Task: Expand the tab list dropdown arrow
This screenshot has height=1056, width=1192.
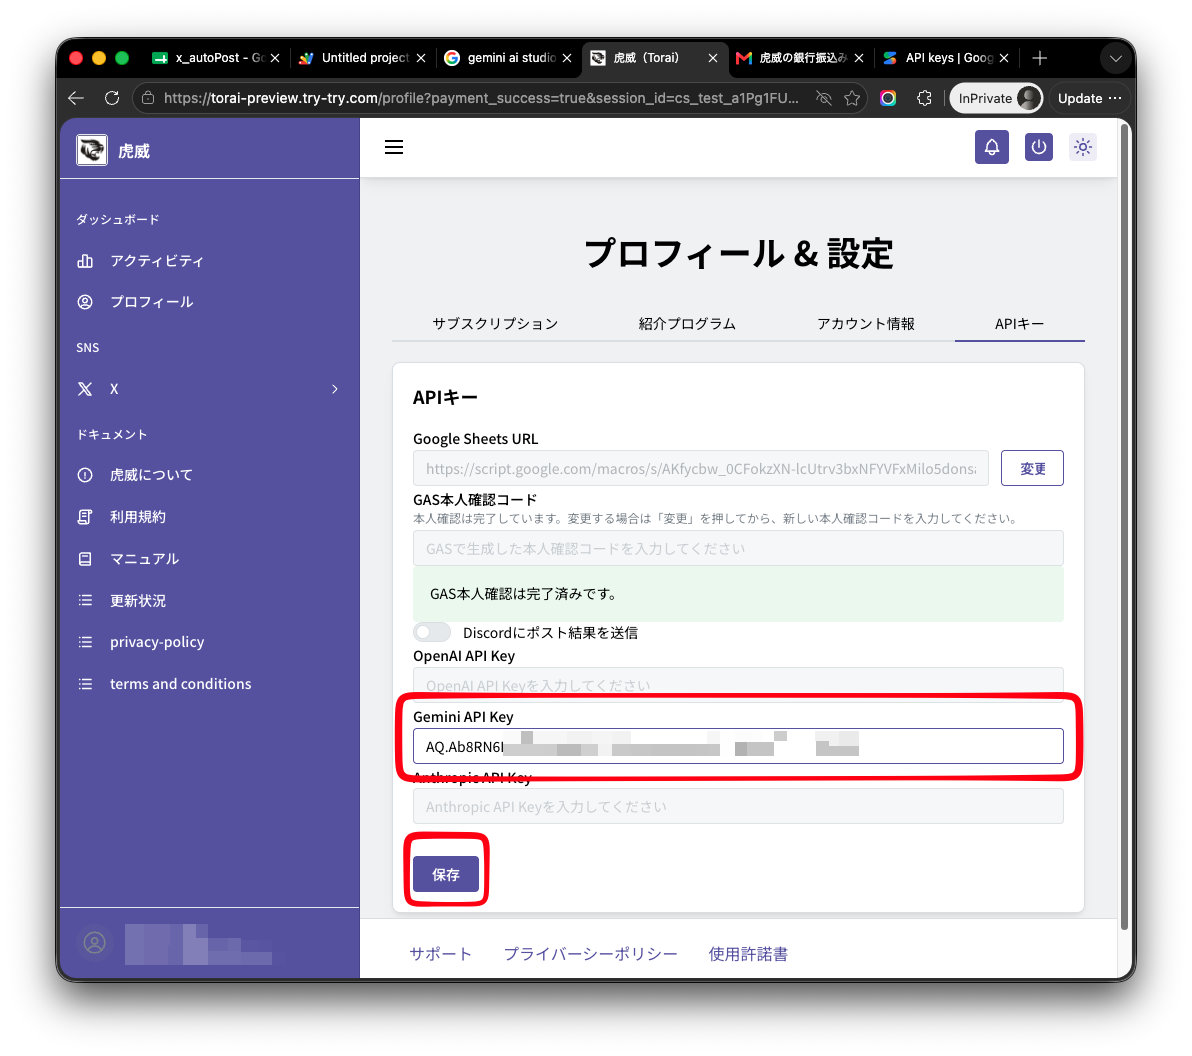Action: pos(1115,58)
